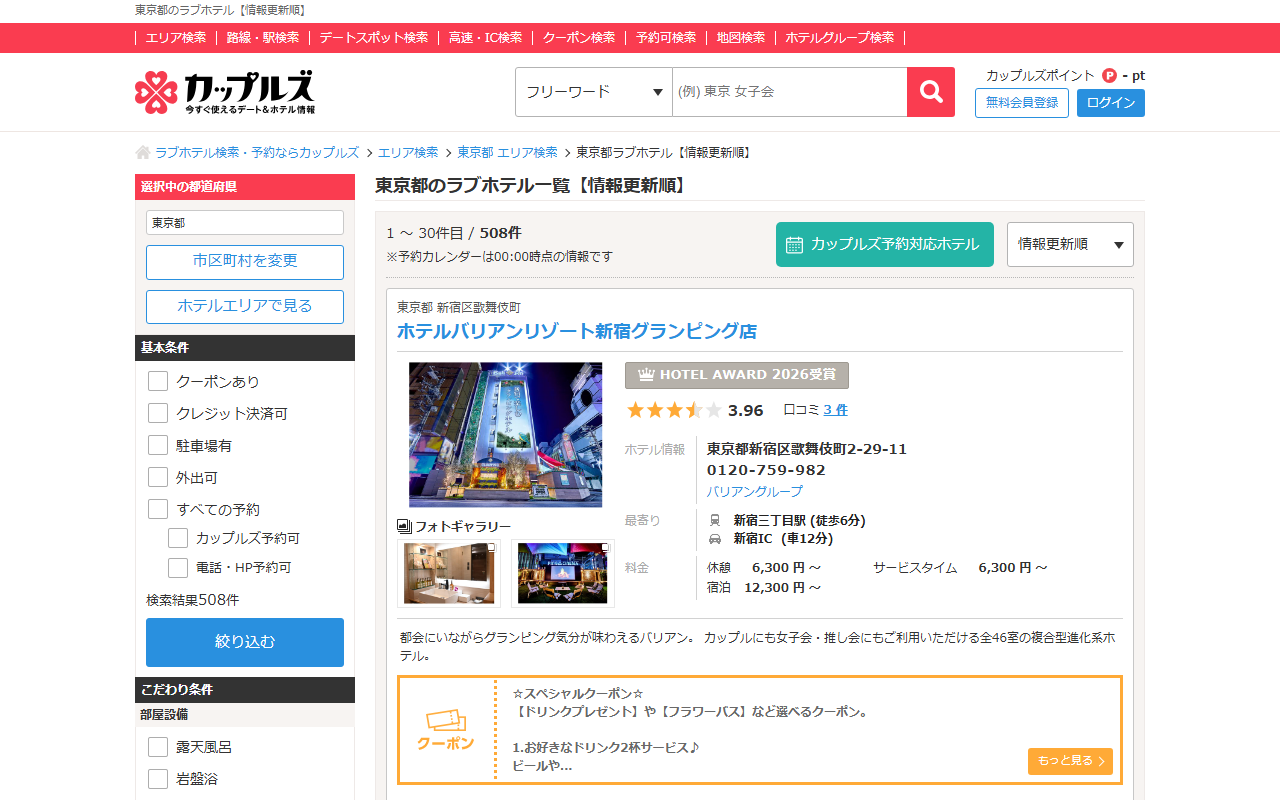The image size is (1280, 800).
Task: Open 地図検索 menu item
Action: pyautogui.click(x=741, y=38)
